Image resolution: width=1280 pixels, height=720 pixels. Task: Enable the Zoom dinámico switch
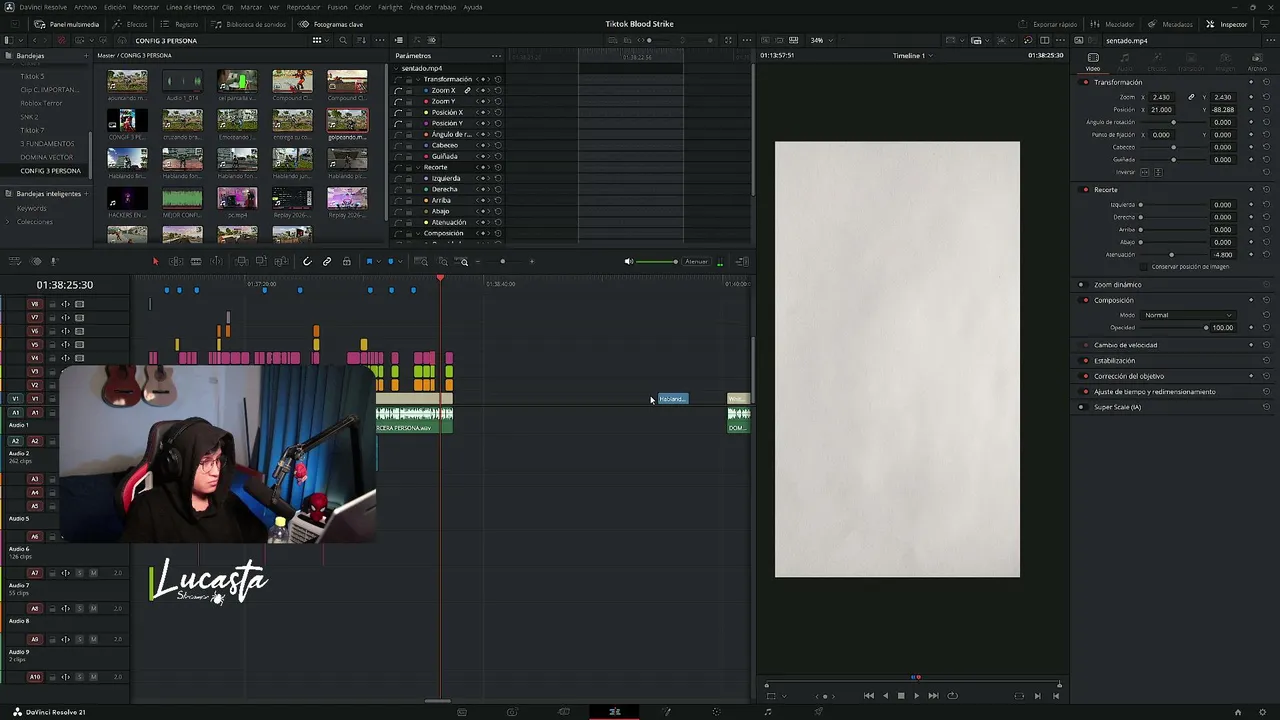point(1081,285)
